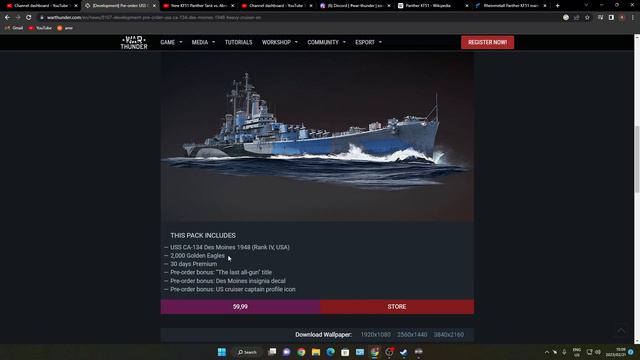This screenshot has width=640, height=360.
Task: Switch to first Channel dashboard YouTube tab
Action: click(41, 6)
